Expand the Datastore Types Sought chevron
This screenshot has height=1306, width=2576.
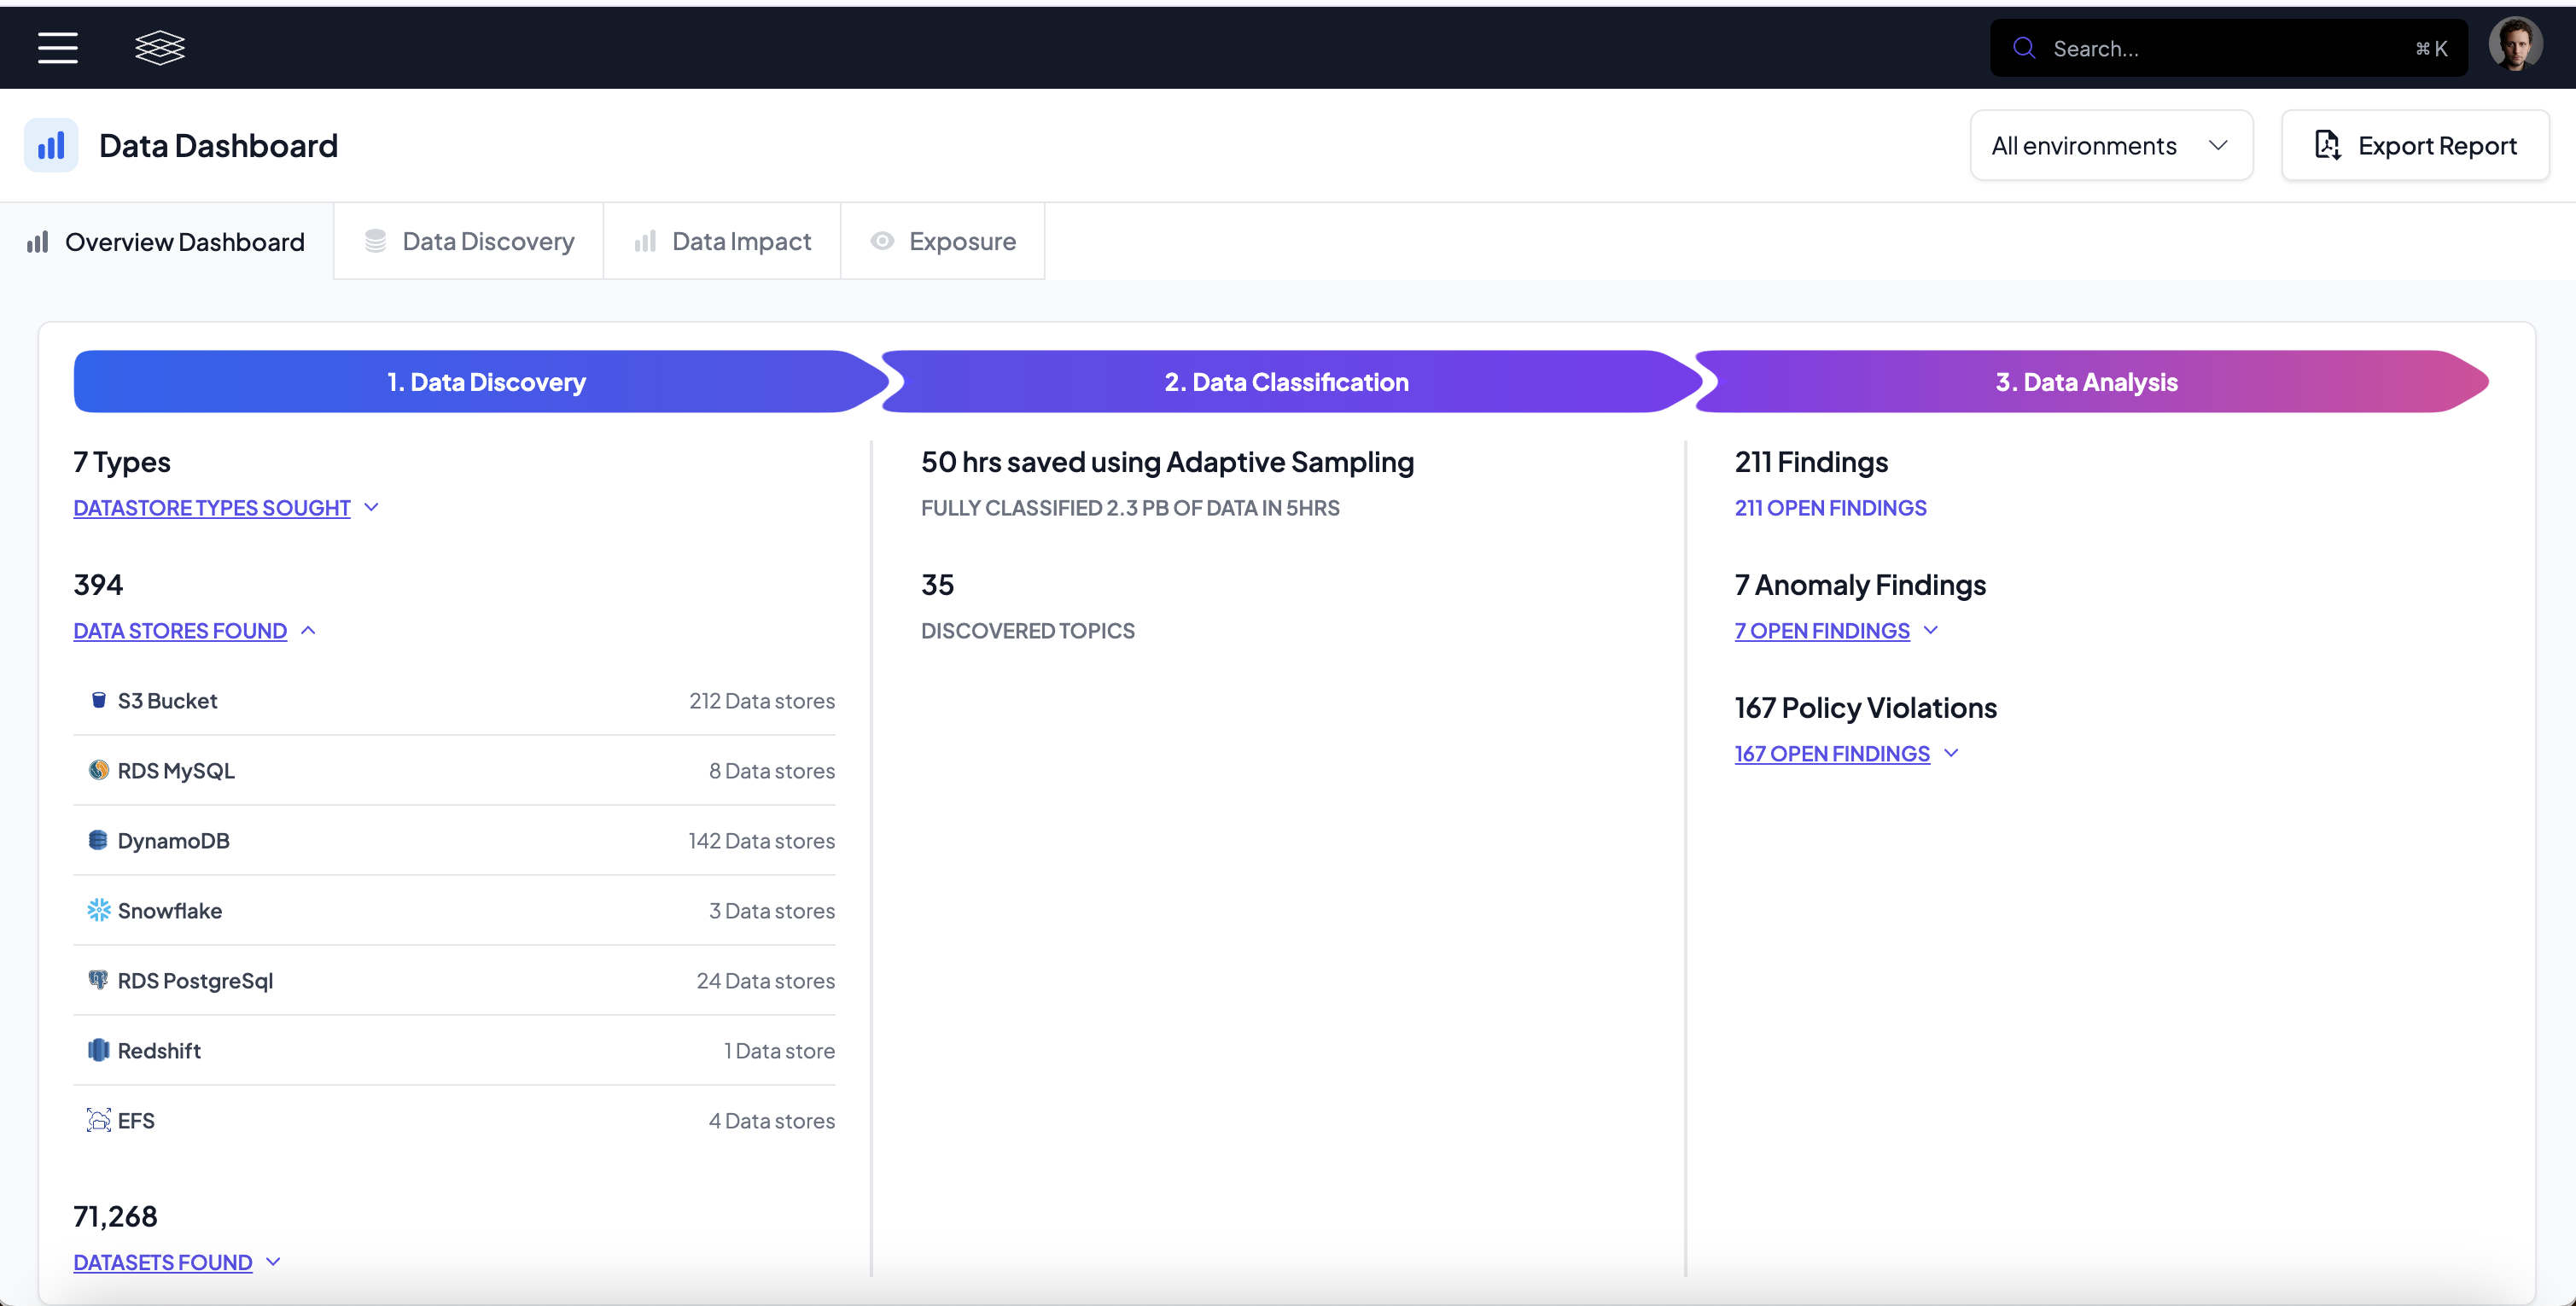coord(372,507)
